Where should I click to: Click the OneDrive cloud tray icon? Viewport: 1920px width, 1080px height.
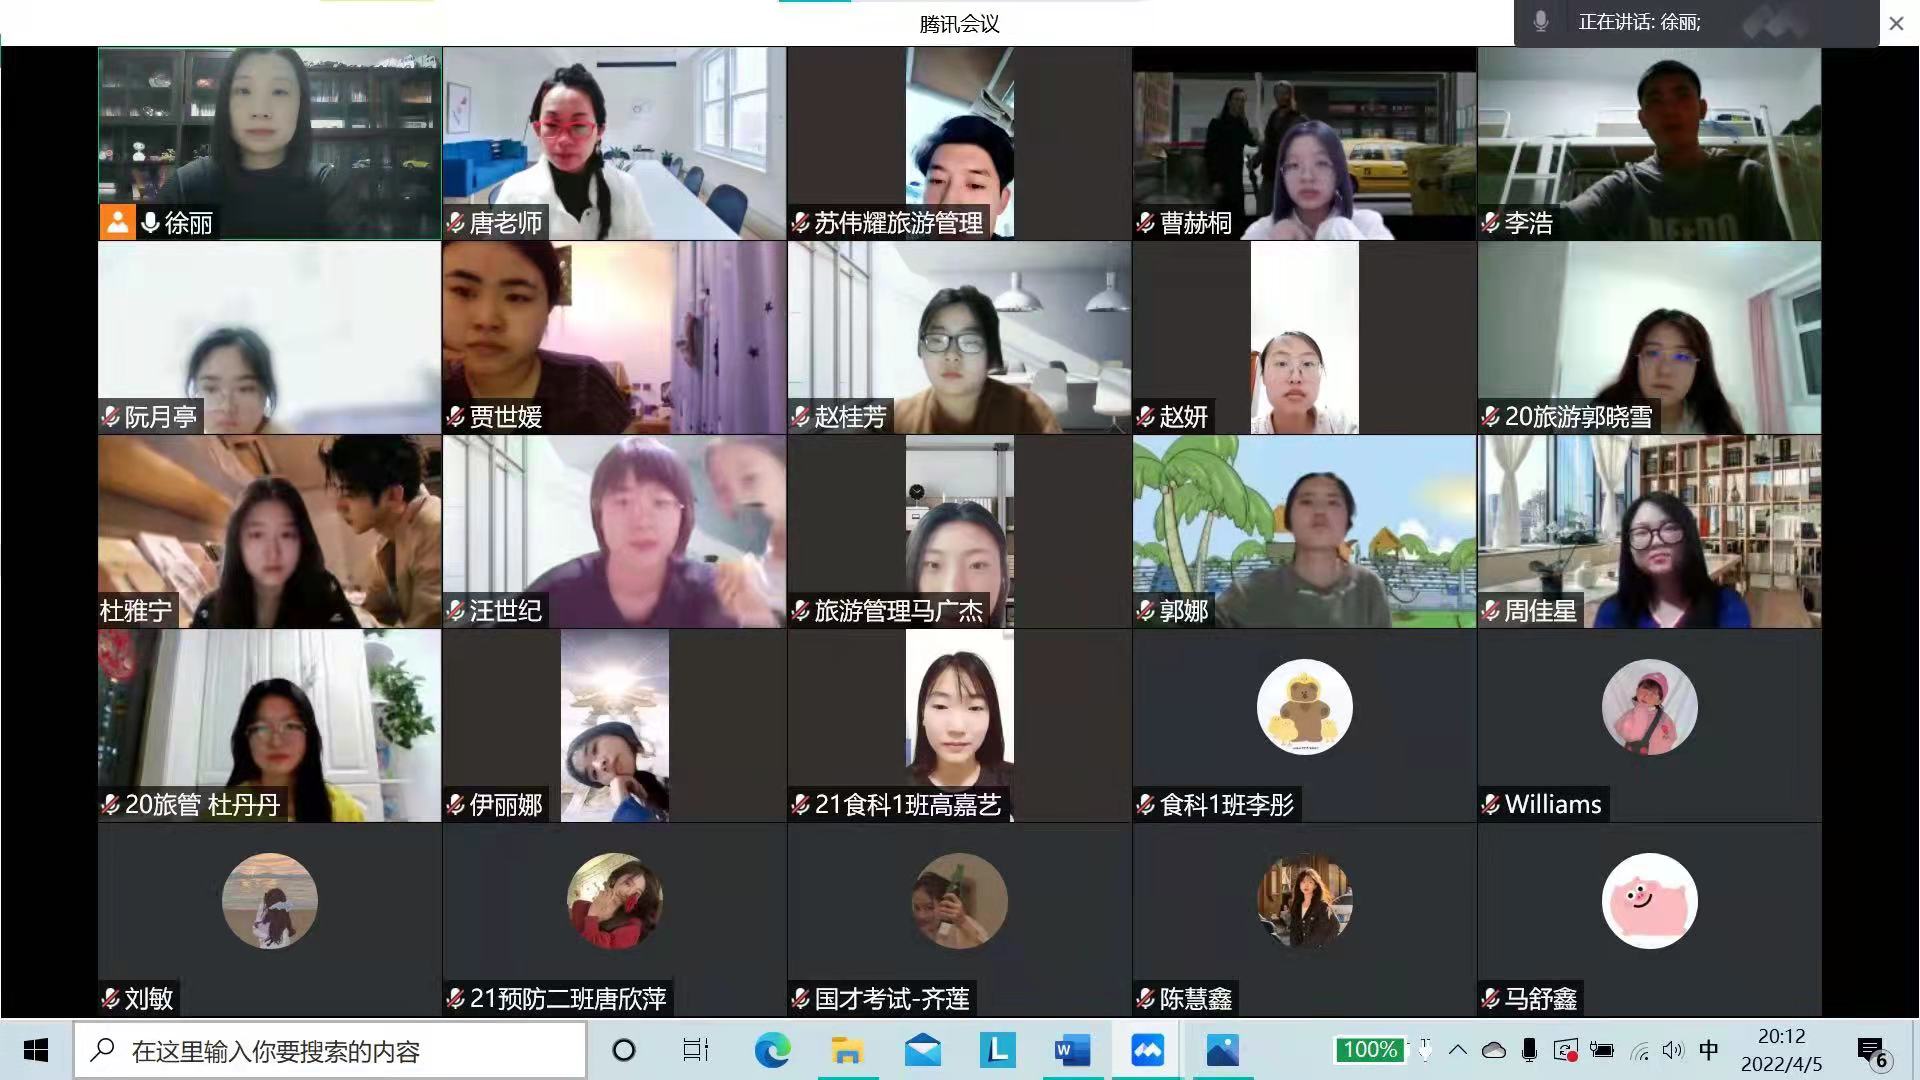pos(1493,1050)
